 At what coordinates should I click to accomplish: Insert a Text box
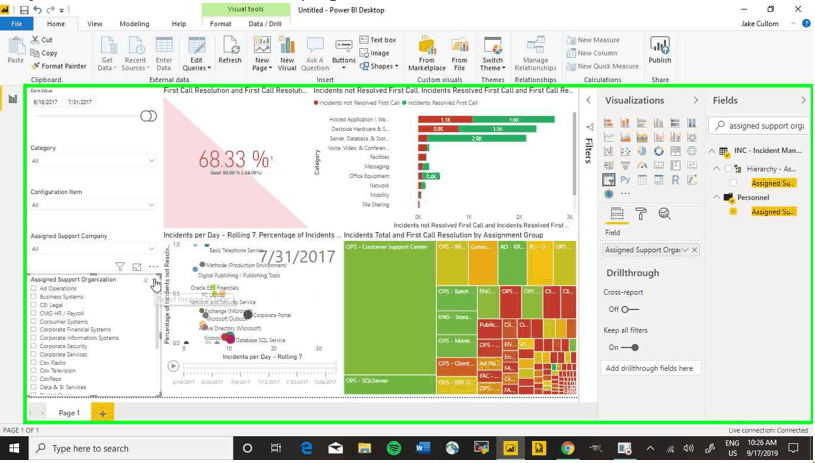click(x=378, y=40)
